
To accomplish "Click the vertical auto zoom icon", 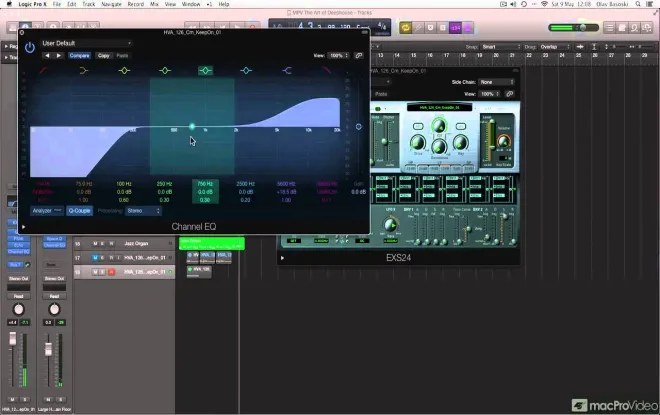I will 594,47.
